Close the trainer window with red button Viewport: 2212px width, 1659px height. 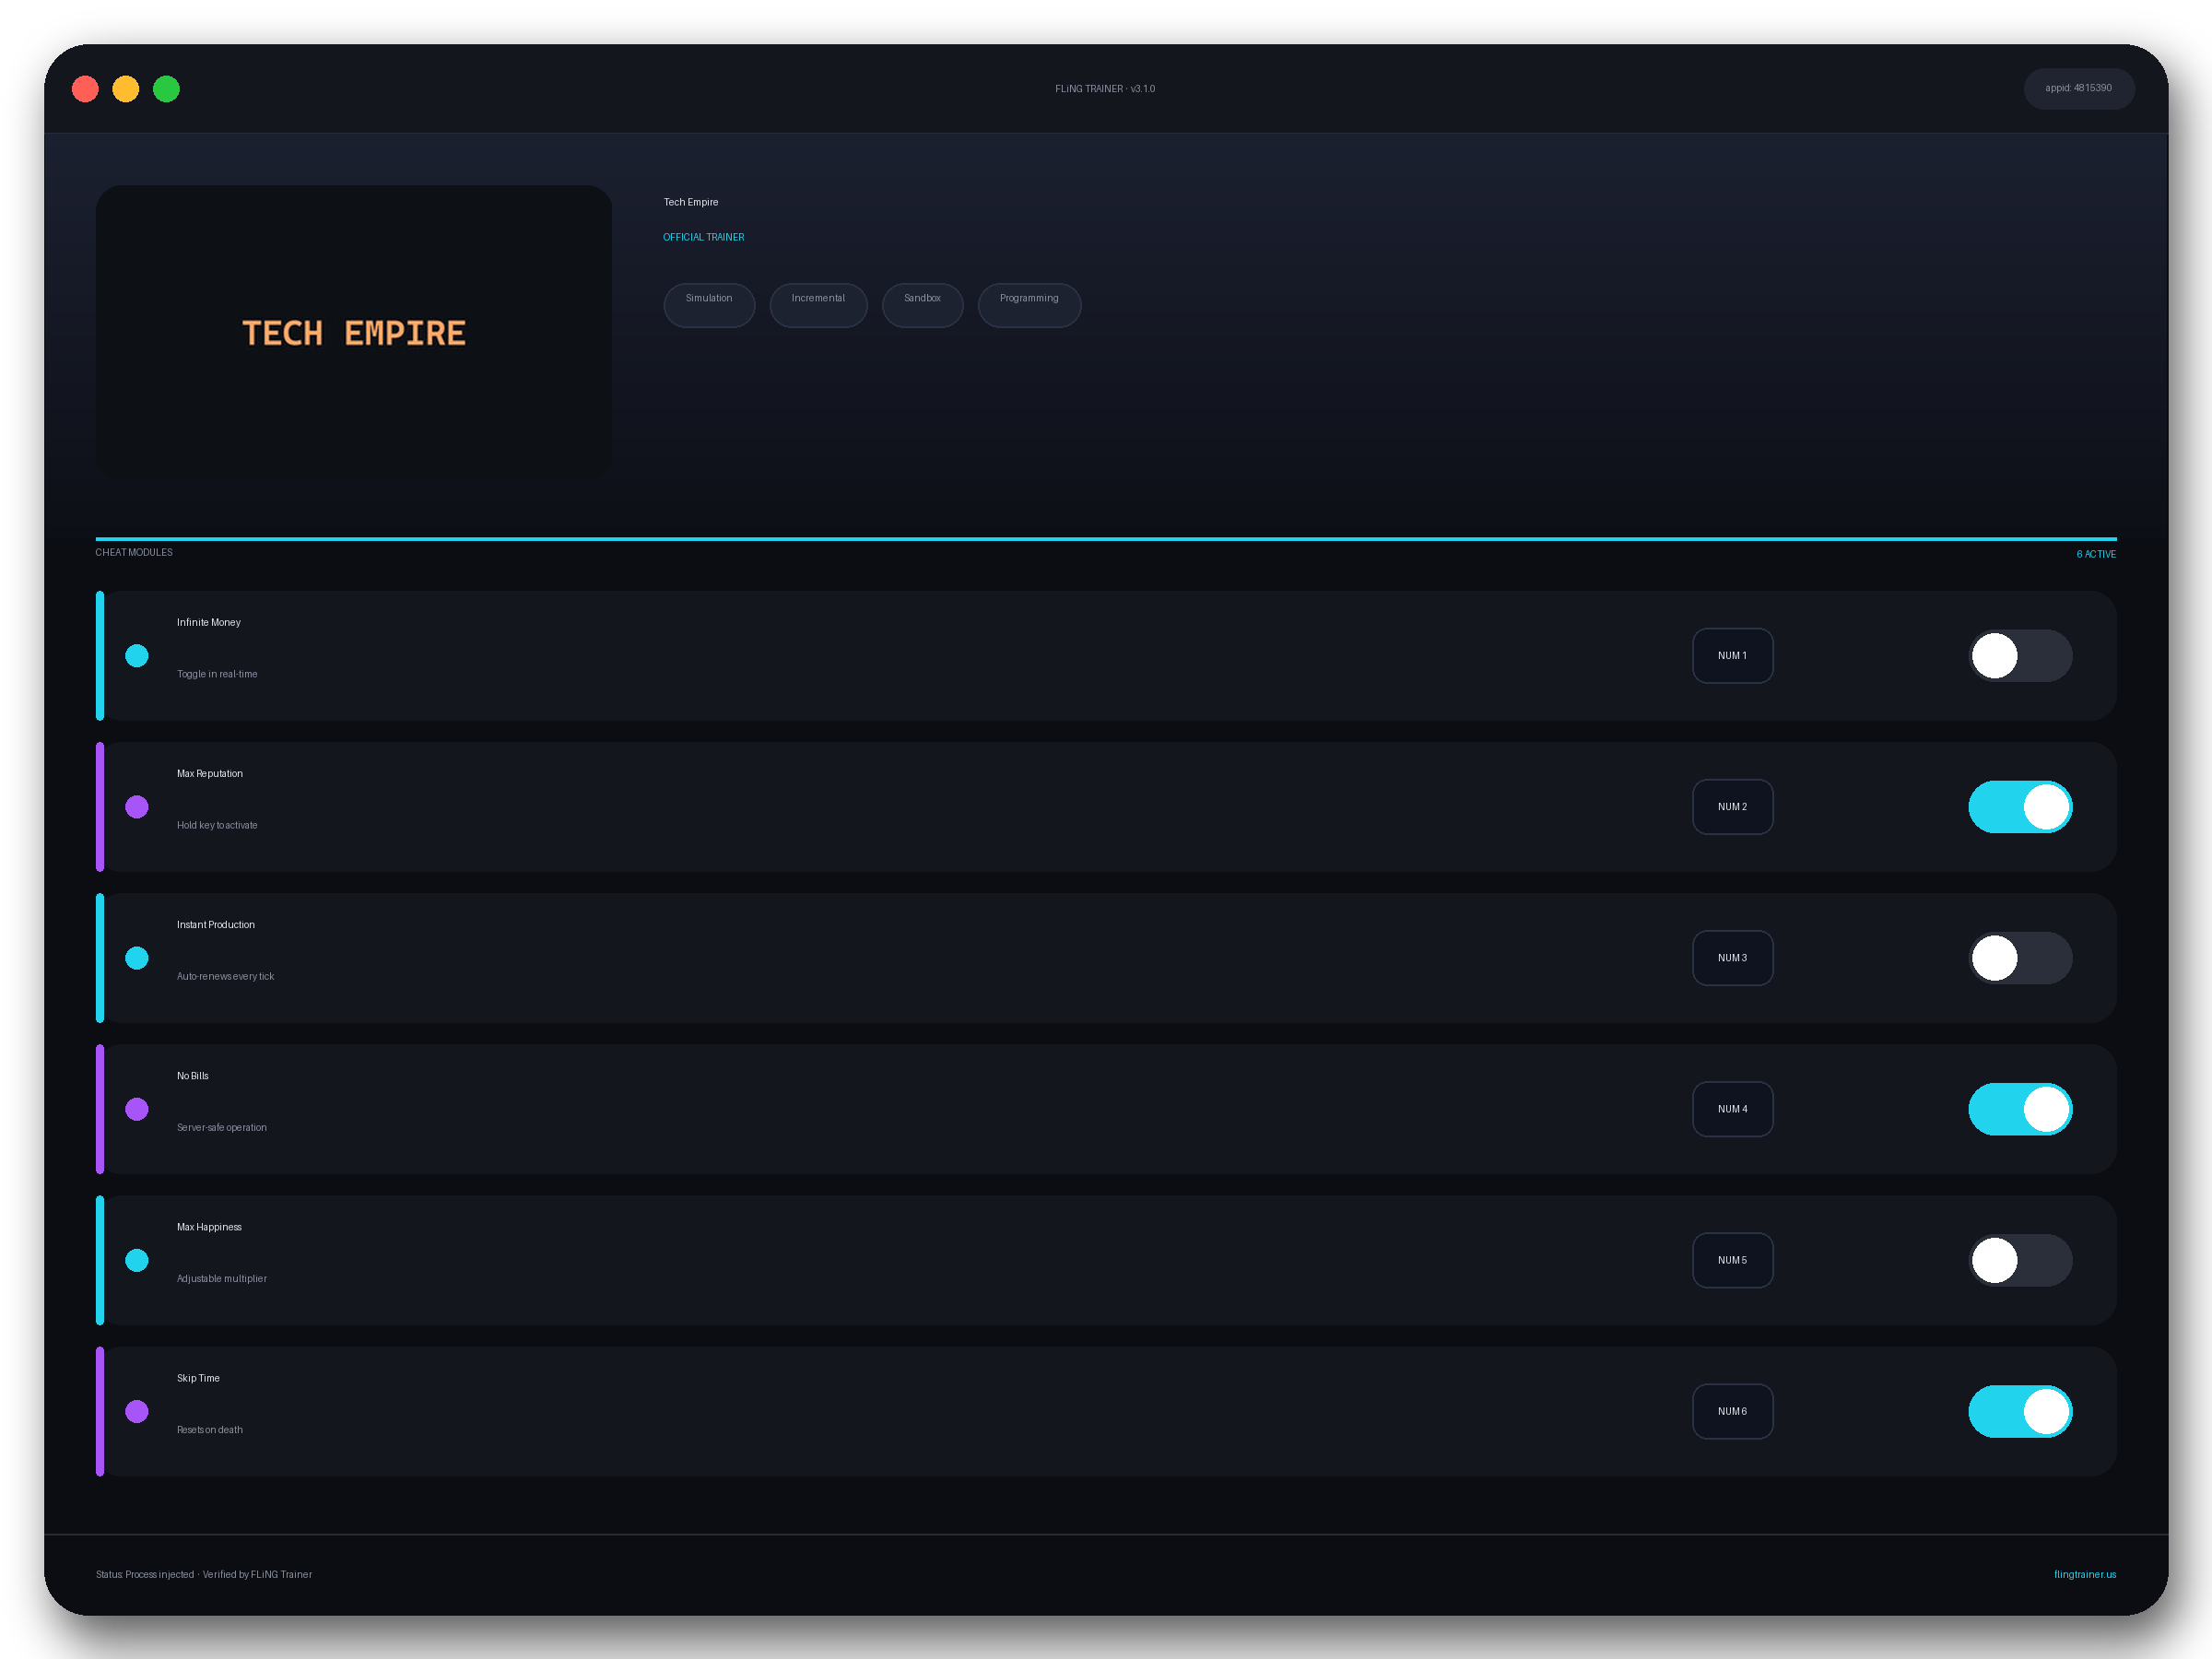[x=85, y=89]
